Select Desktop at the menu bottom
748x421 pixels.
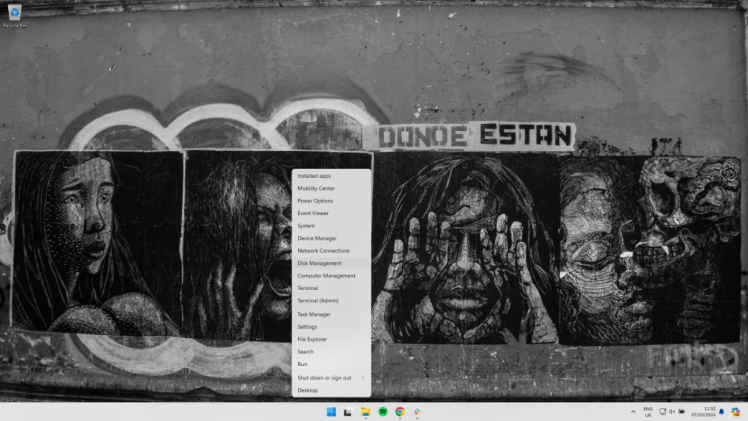click(x=307, y=390)
